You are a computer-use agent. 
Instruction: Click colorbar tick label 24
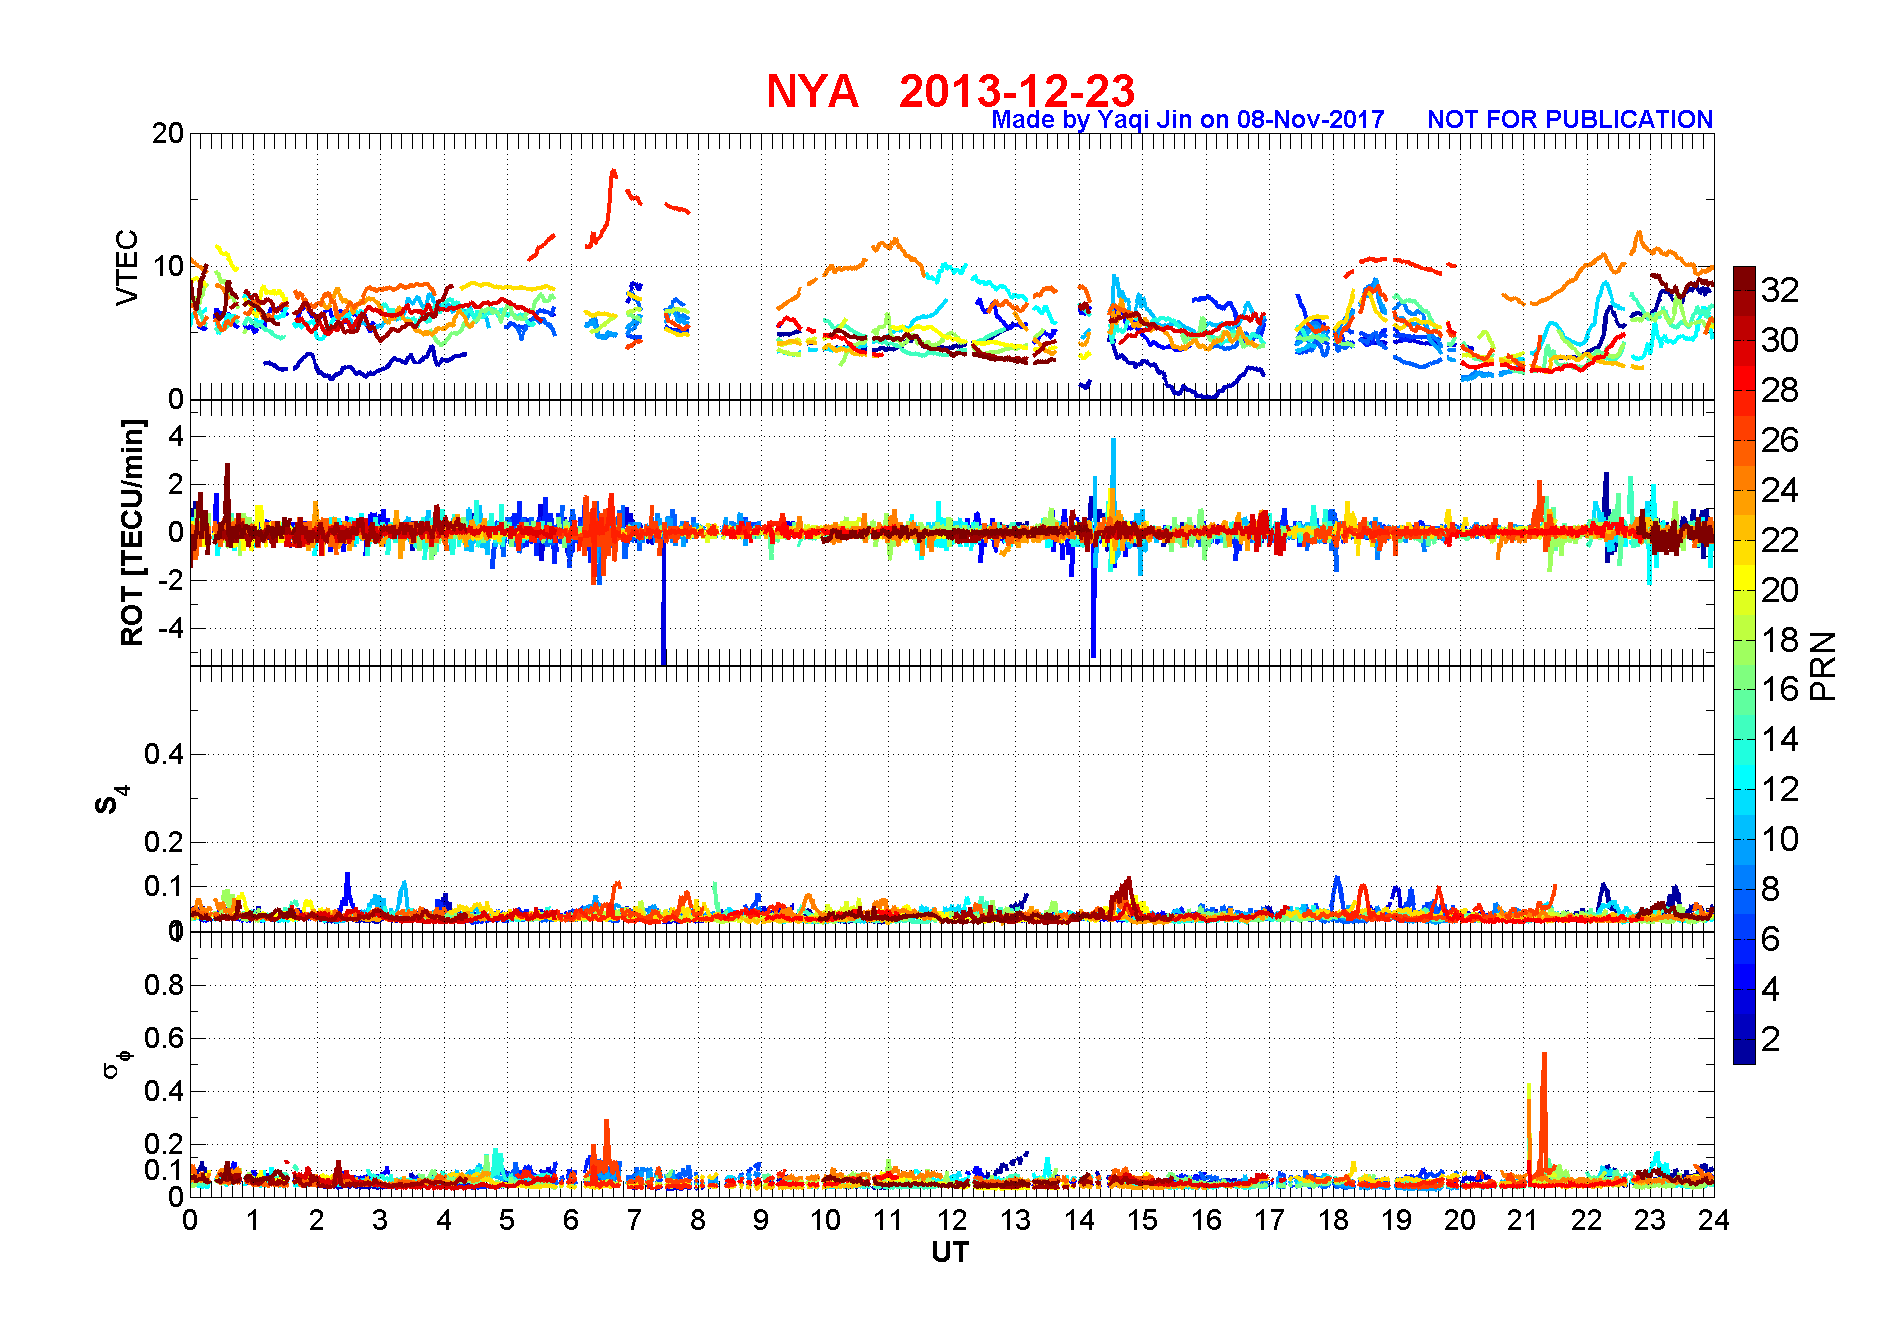pyautogui.click(x=1780, y=490)
